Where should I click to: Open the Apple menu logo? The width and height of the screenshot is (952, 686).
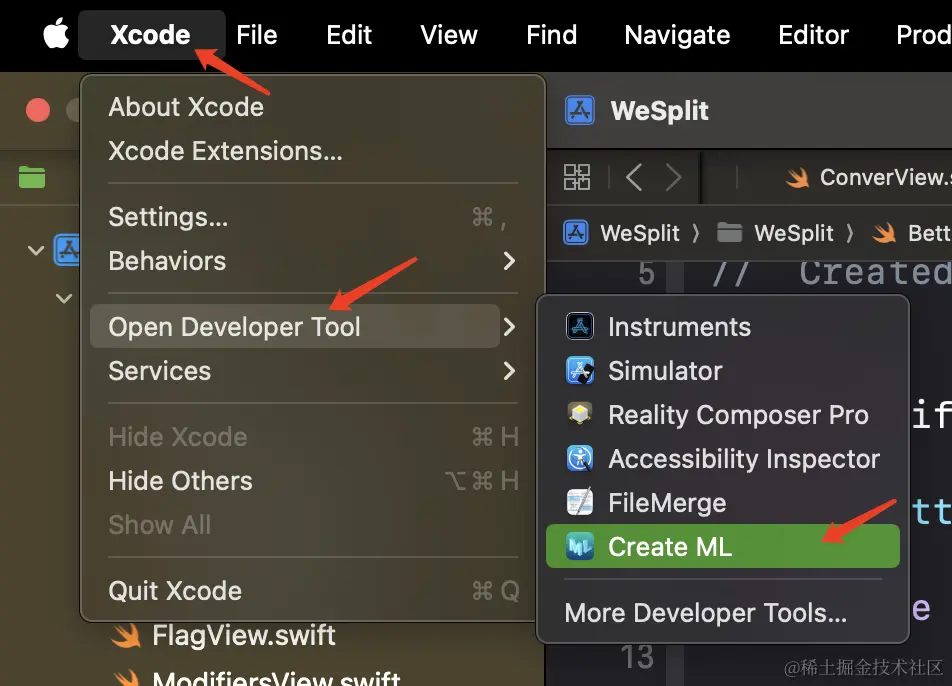point(56,35)
